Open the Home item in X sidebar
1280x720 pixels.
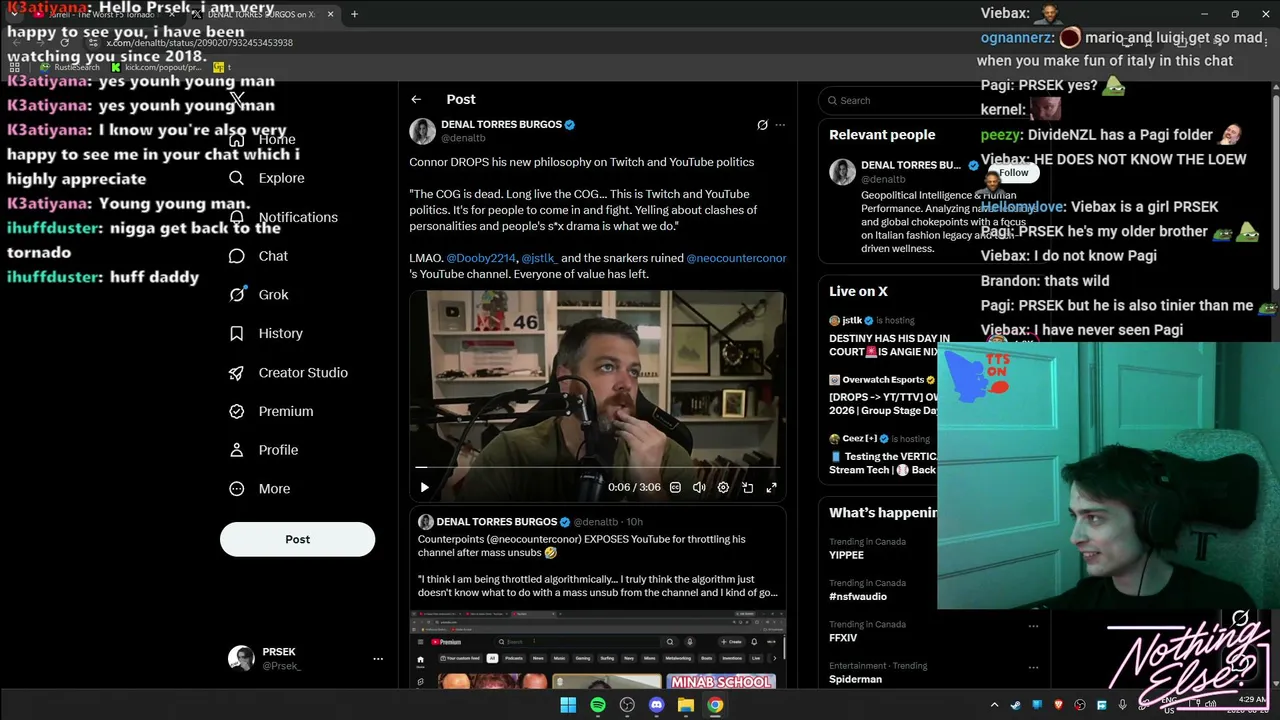pos(262,139)
